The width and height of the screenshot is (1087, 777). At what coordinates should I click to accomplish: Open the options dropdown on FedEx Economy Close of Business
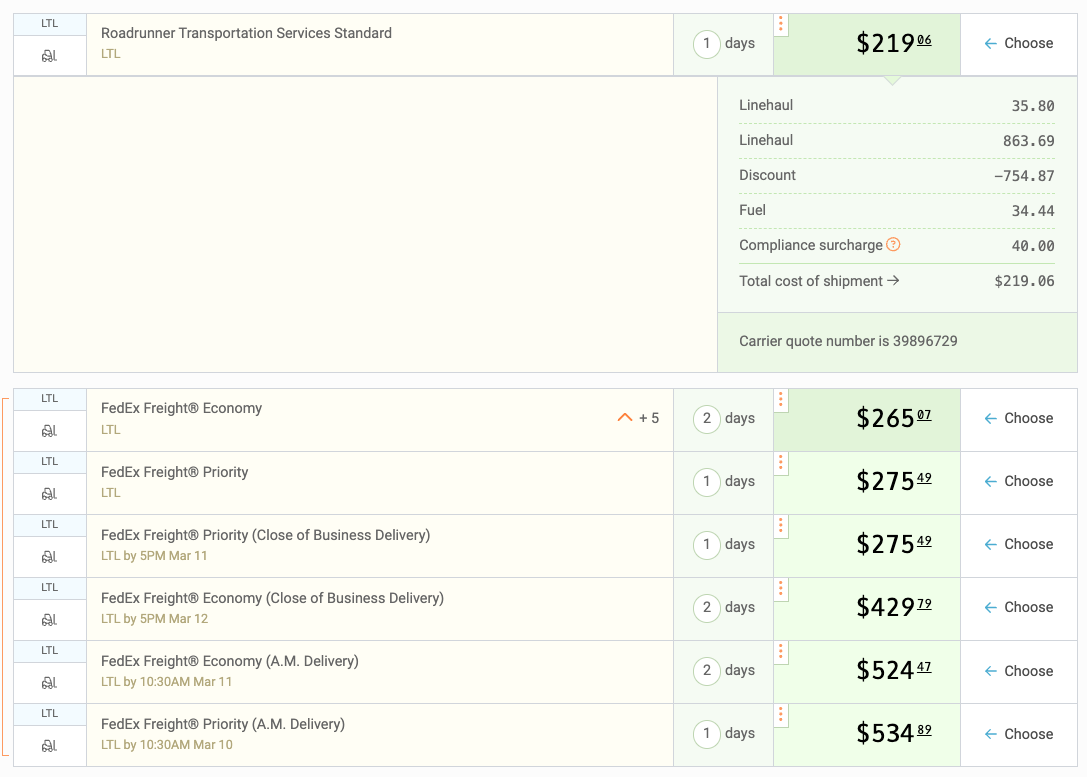pyautogui.click(x=780, y=589)
